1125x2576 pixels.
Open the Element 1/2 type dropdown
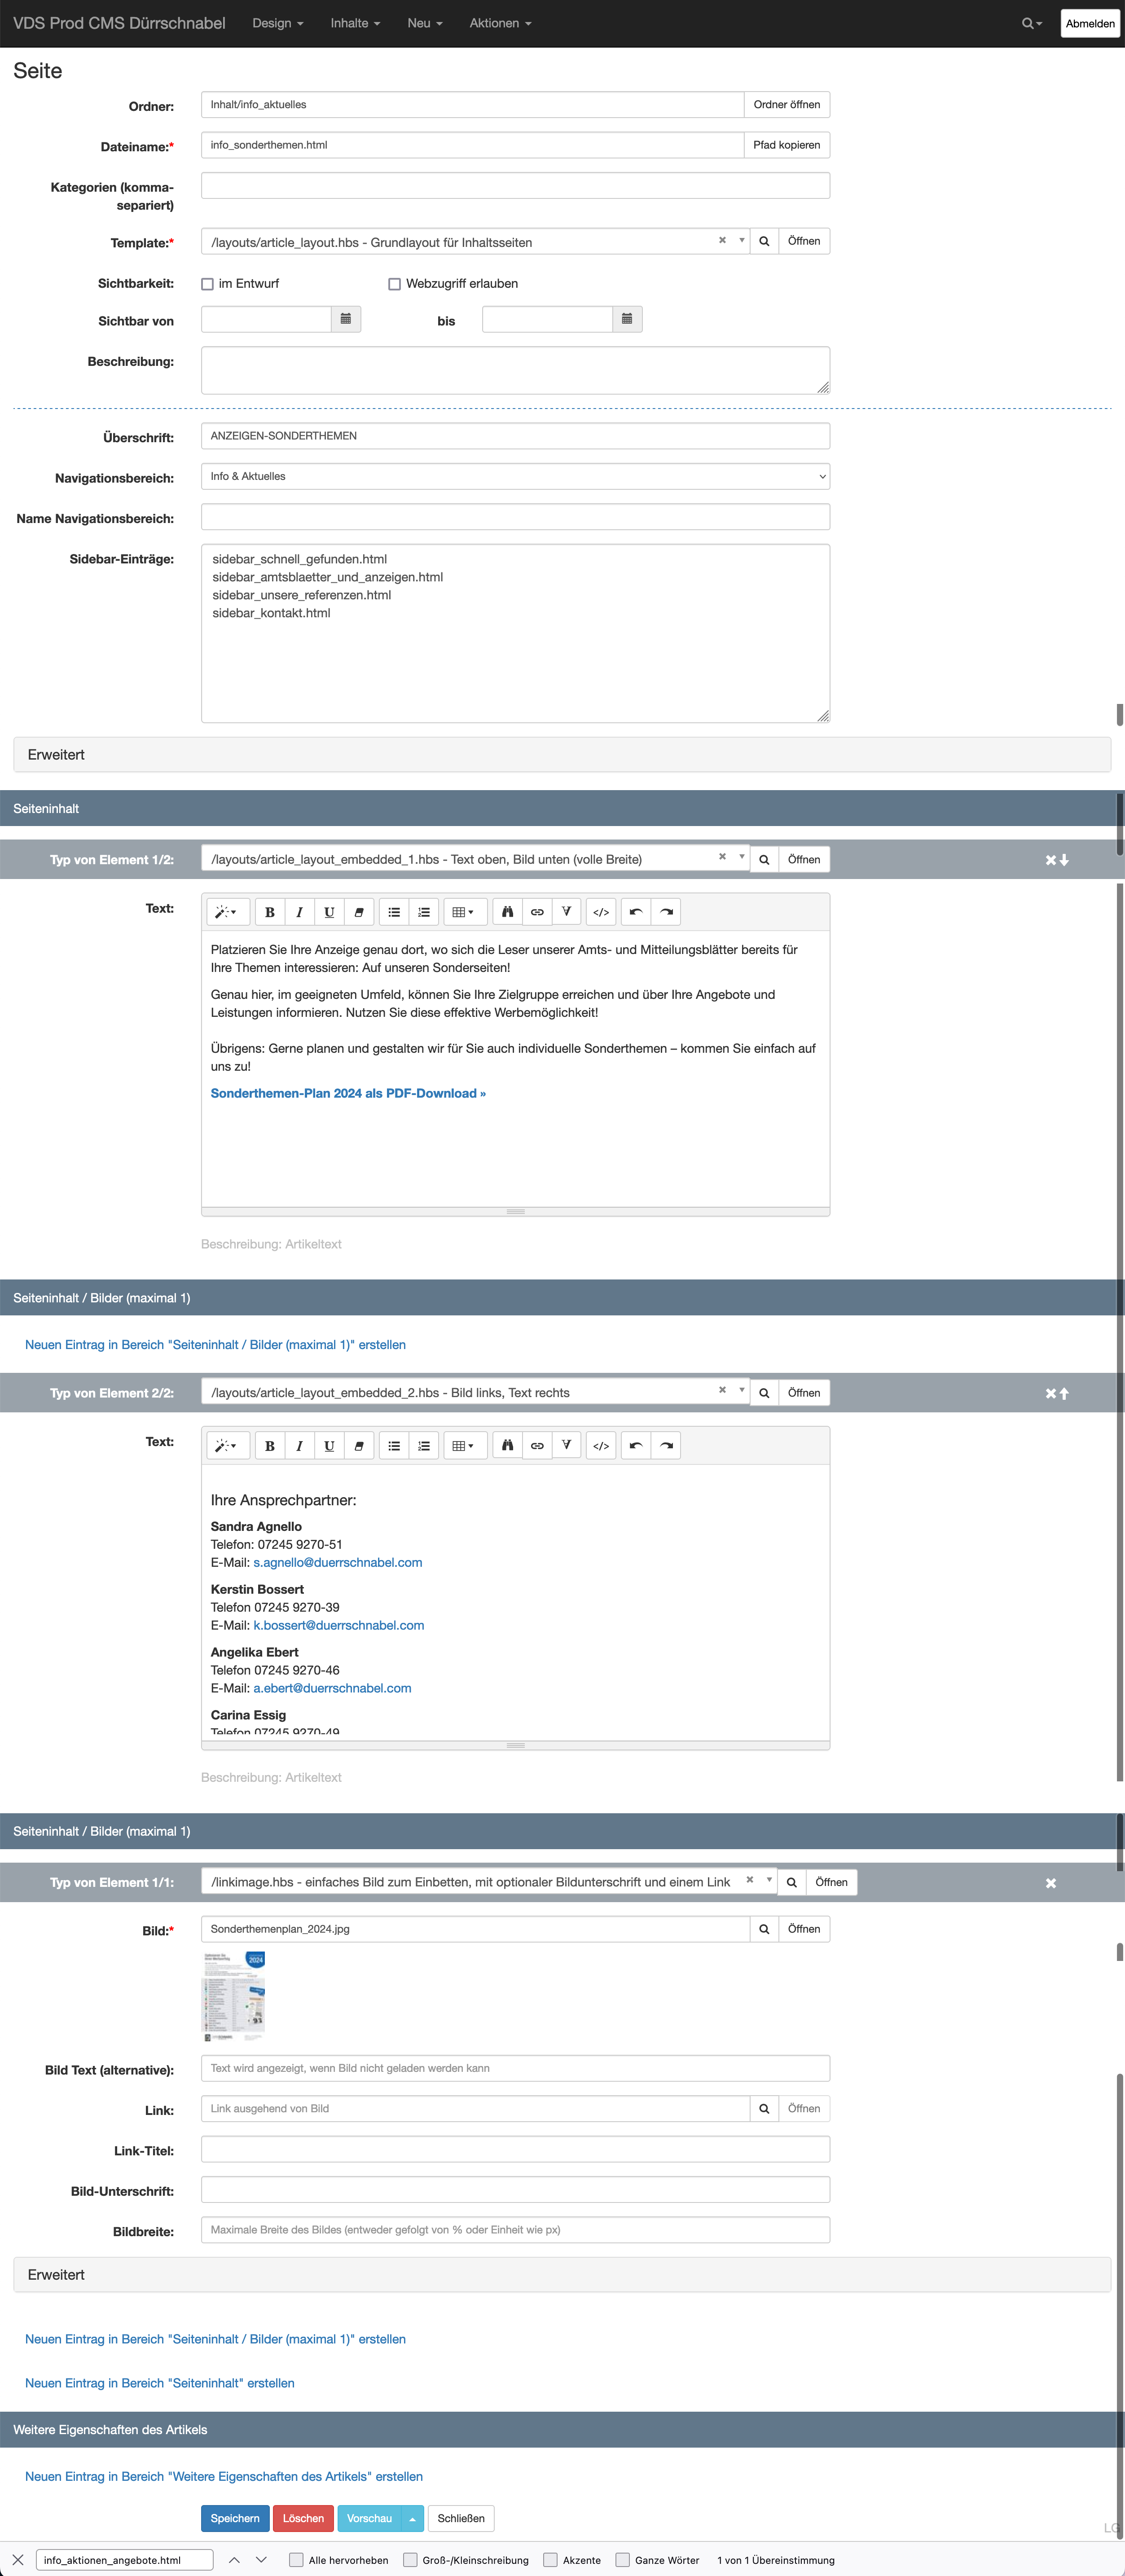(x=475, y=859)
